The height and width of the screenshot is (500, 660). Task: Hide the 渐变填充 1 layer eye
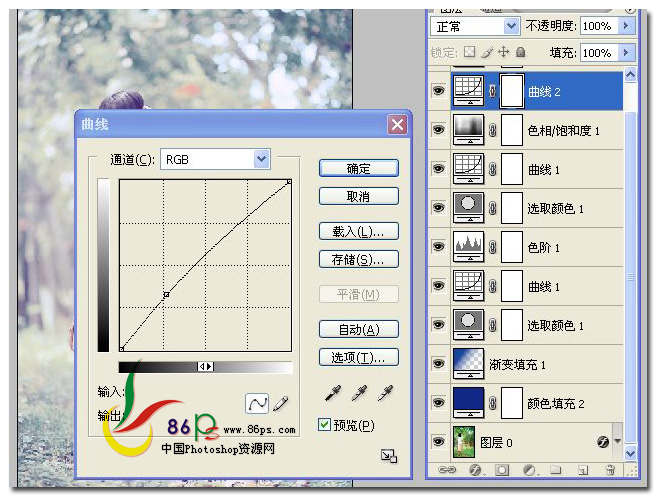[x=439, y=363]
